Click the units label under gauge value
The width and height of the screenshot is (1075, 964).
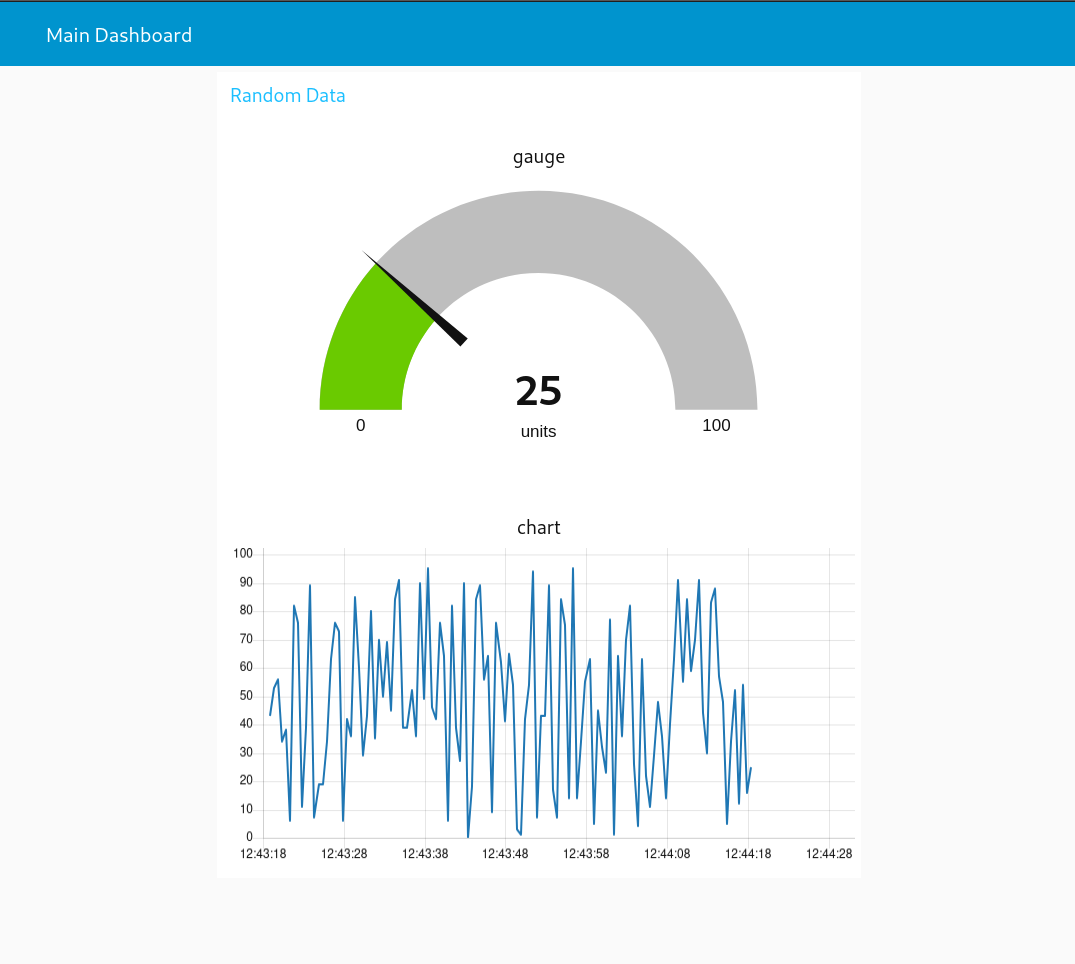538,432
